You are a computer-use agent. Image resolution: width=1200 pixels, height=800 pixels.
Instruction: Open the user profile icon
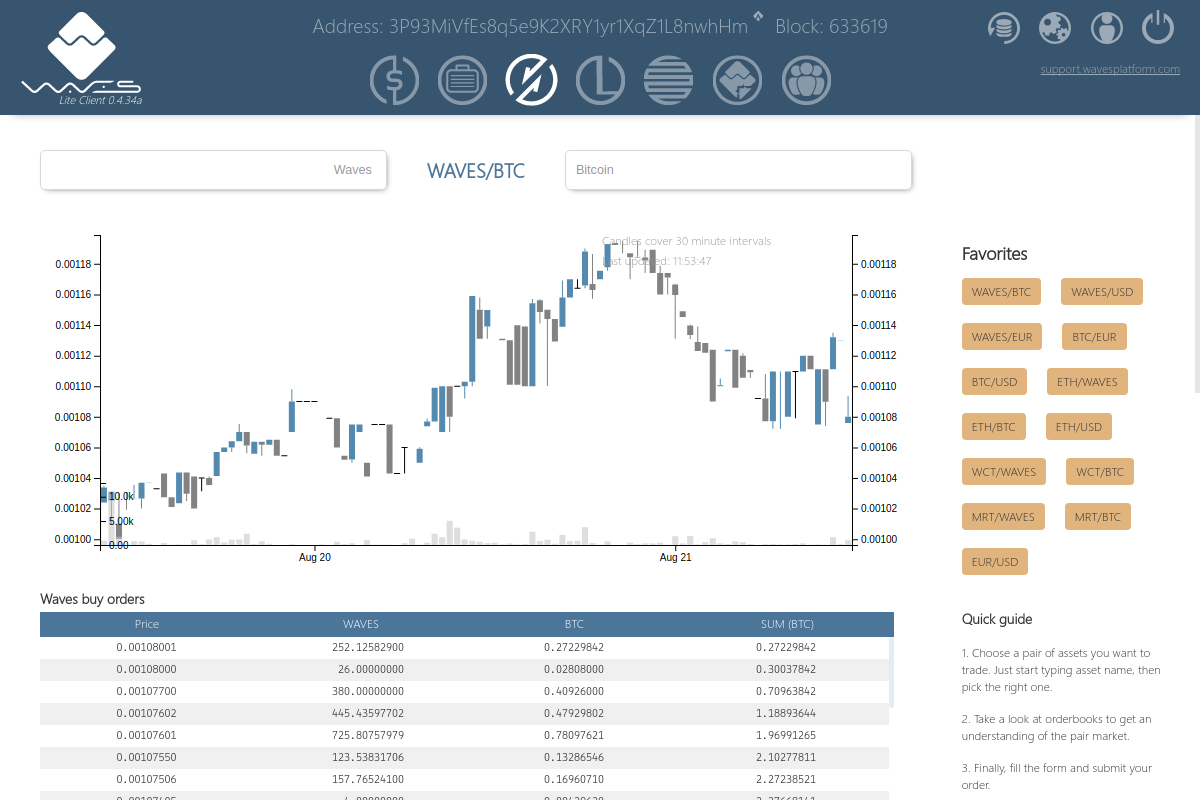[x=1107, y=27]
